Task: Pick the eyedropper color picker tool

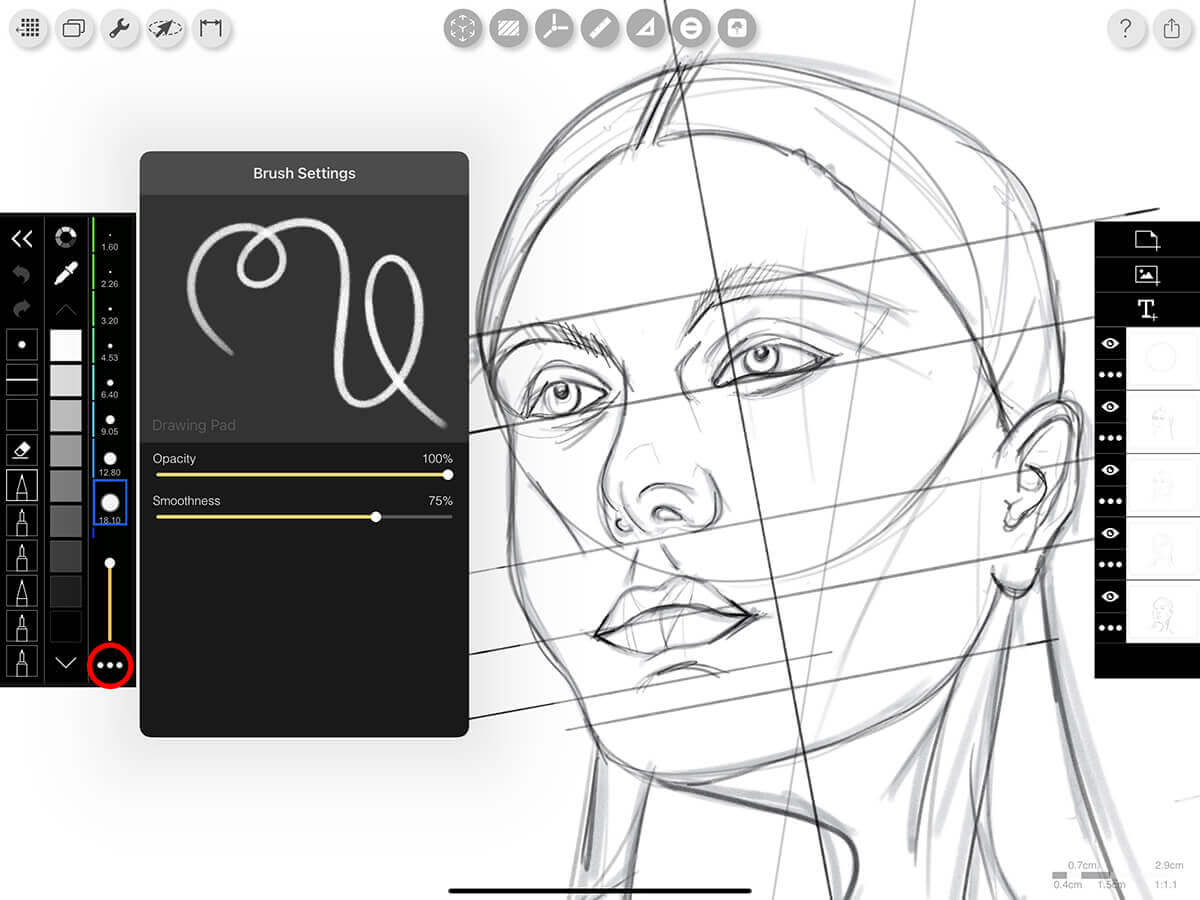Action: pos(66,274)
